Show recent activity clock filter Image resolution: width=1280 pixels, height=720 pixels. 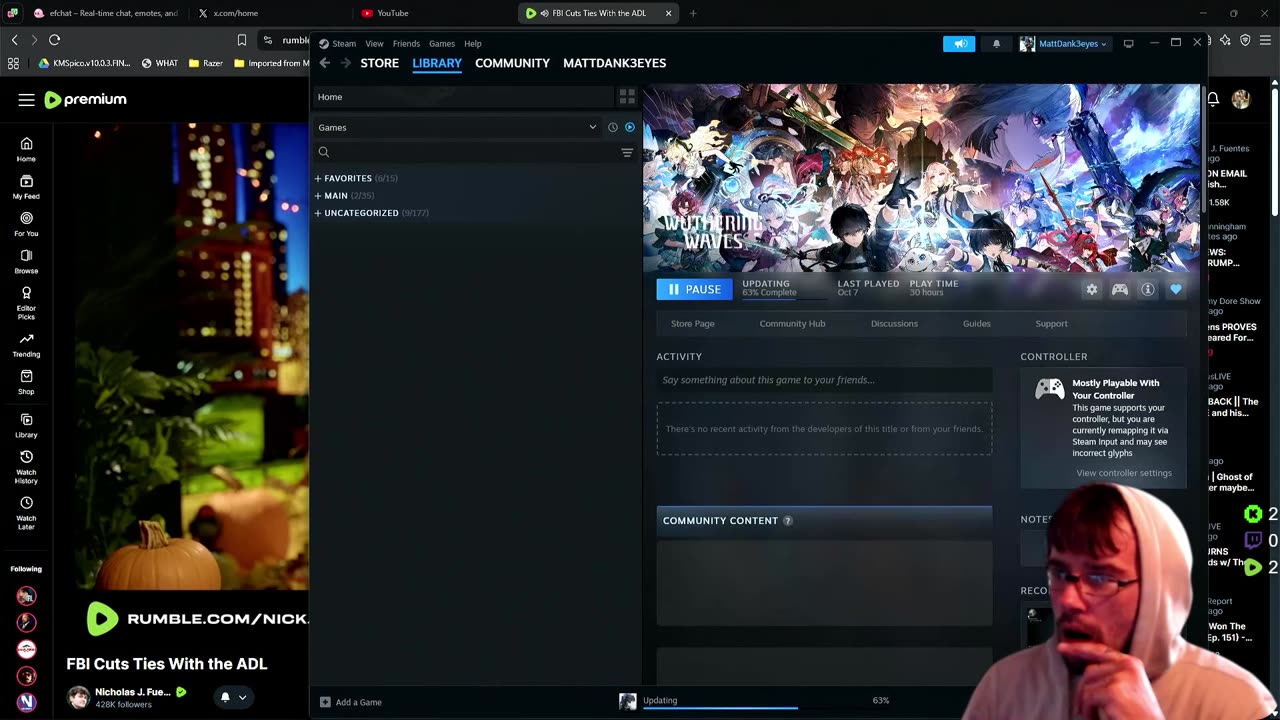(613, 127)
